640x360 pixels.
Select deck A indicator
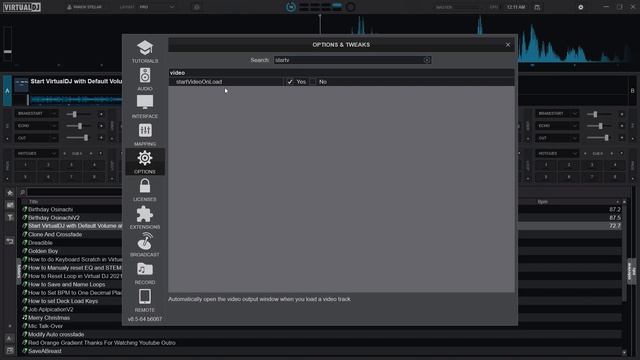click(7, 91)
